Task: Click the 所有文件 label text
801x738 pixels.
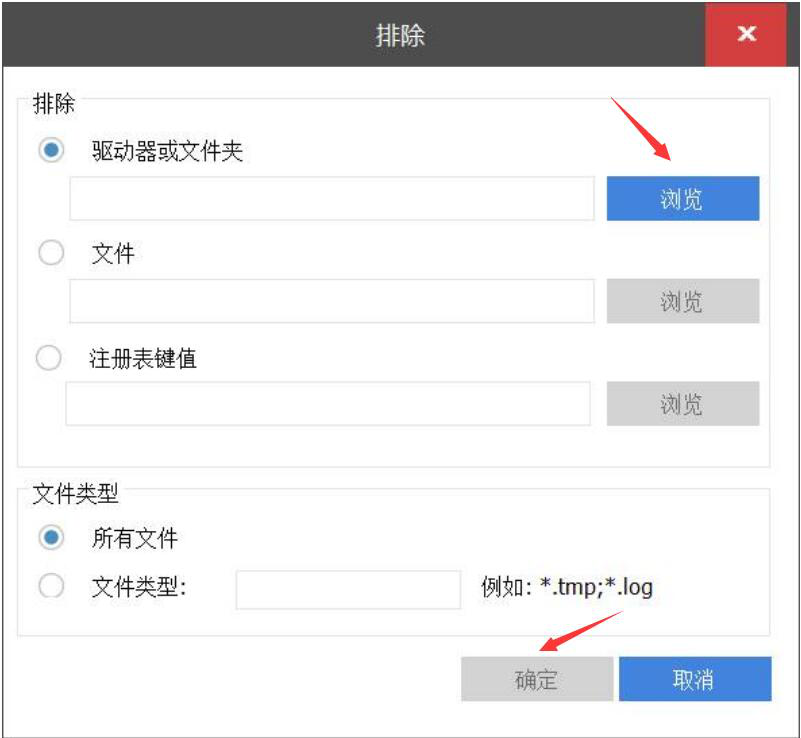Action: (134, 538)
